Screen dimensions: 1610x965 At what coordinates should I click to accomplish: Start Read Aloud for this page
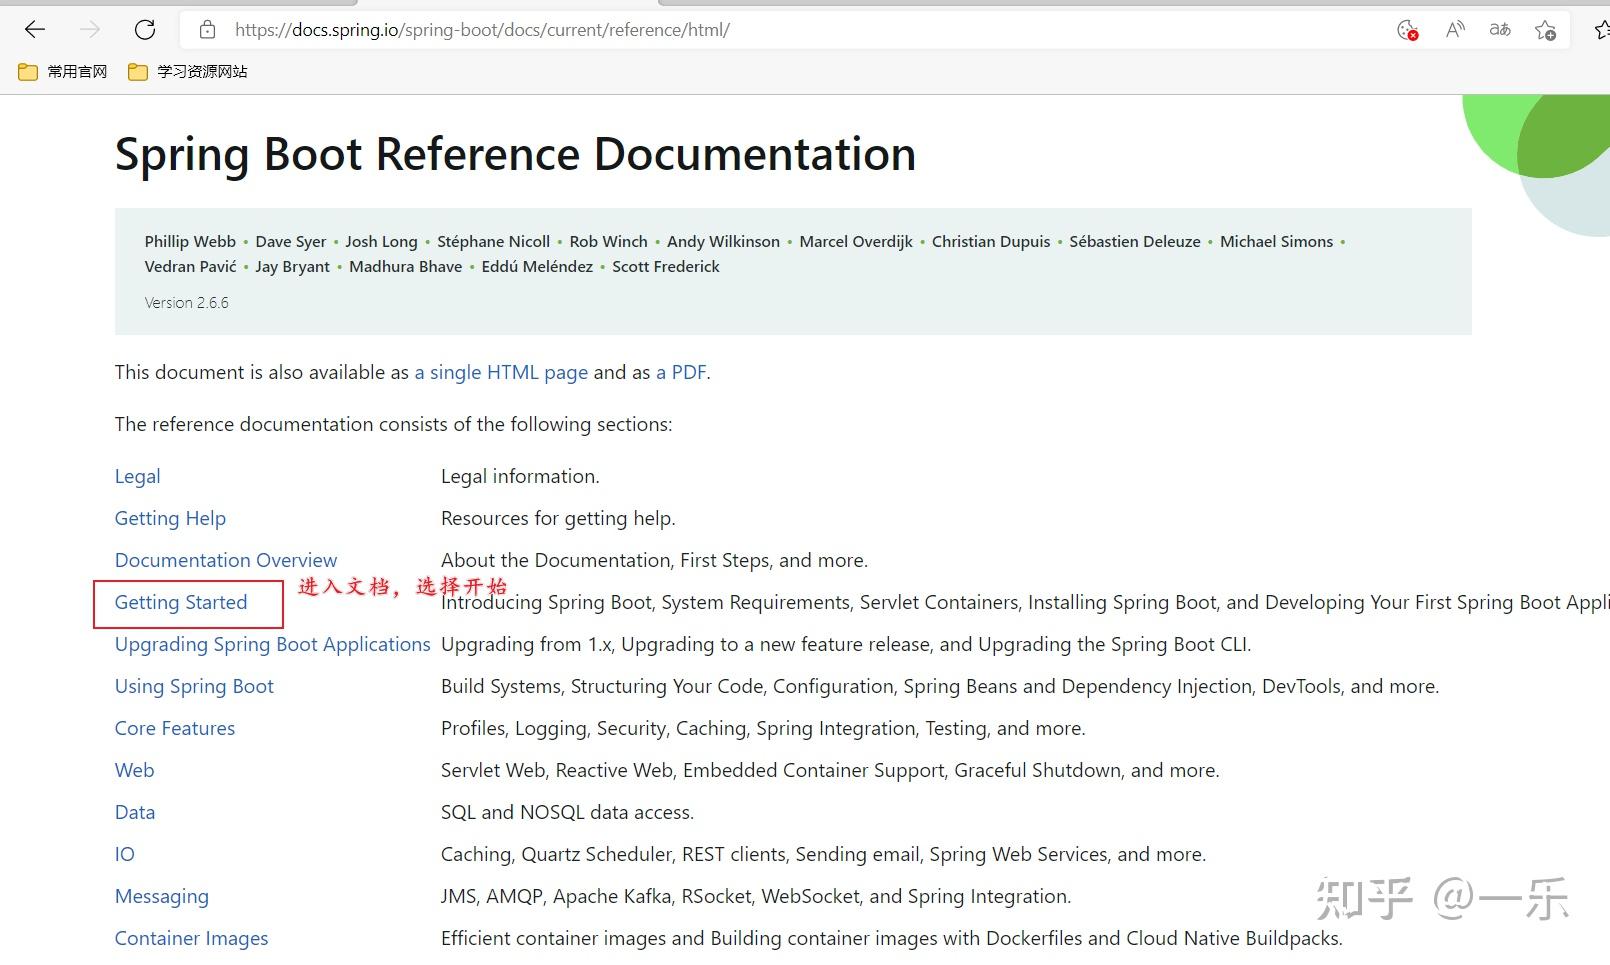point(1454,30)
